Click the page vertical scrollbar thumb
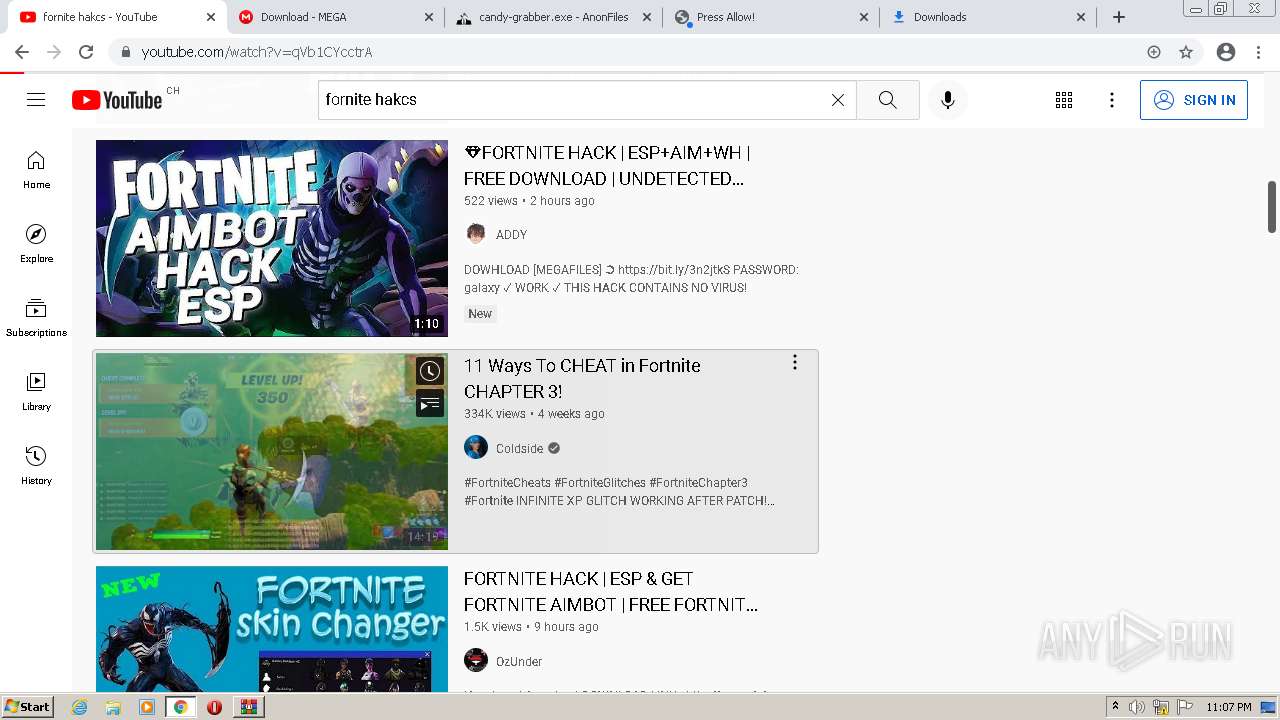The image size is (1280, 720). 1272,207
